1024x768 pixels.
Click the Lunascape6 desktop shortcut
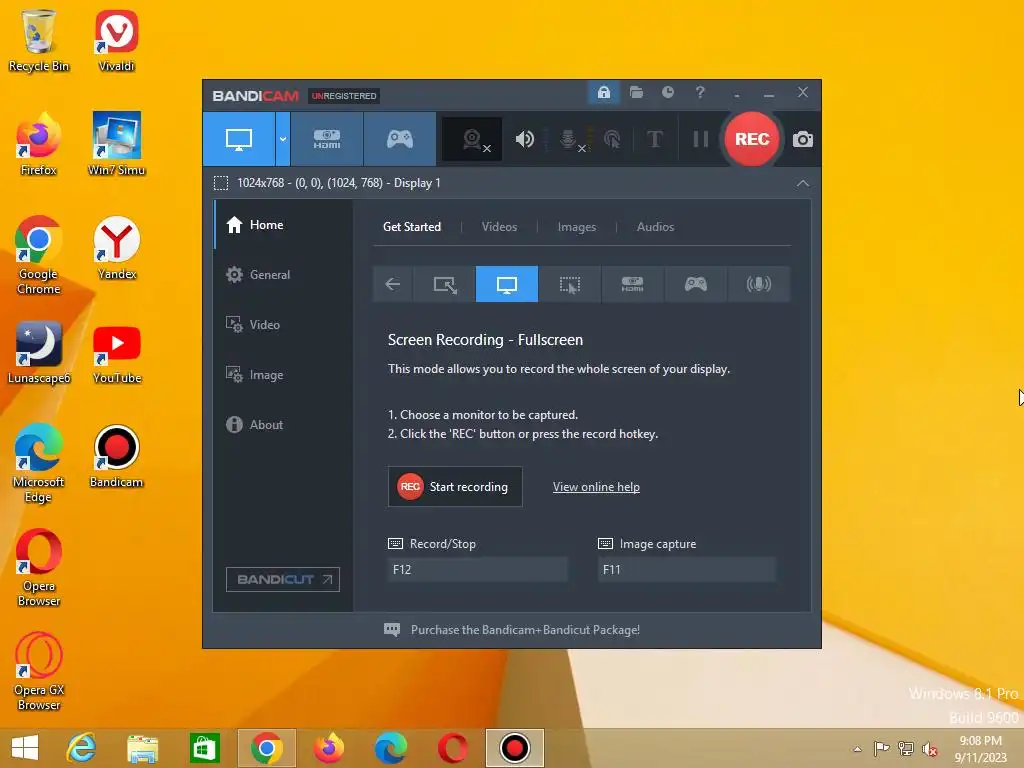coord(39,353)
